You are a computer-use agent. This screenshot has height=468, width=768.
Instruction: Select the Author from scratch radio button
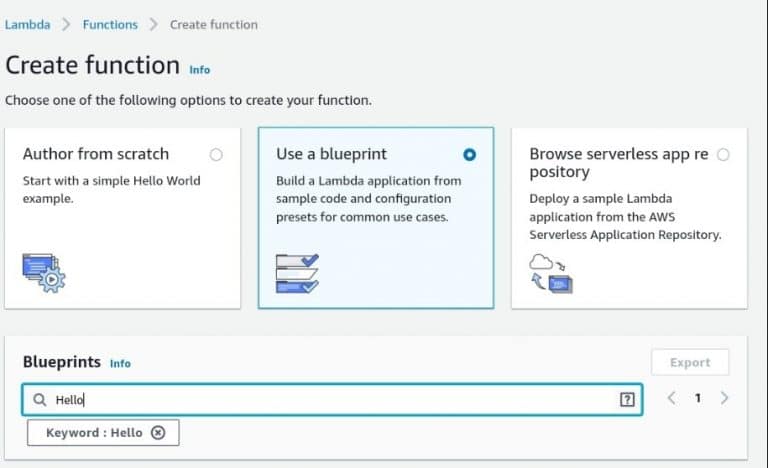(x=216, y=155)
